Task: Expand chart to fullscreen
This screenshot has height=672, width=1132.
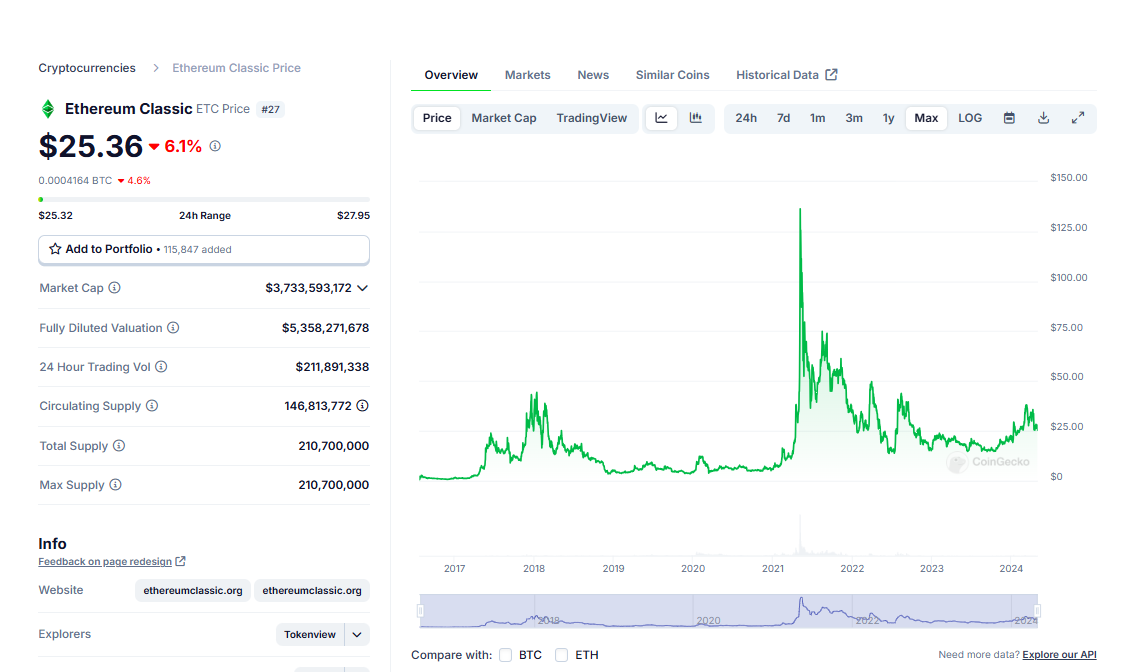Action: [x=1078, y=118]
